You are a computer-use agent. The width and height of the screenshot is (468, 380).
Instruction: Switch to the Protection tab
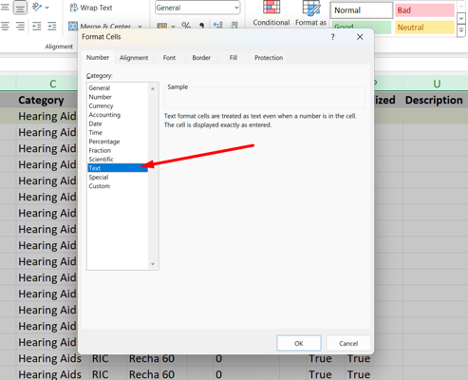tap(269, 58)
